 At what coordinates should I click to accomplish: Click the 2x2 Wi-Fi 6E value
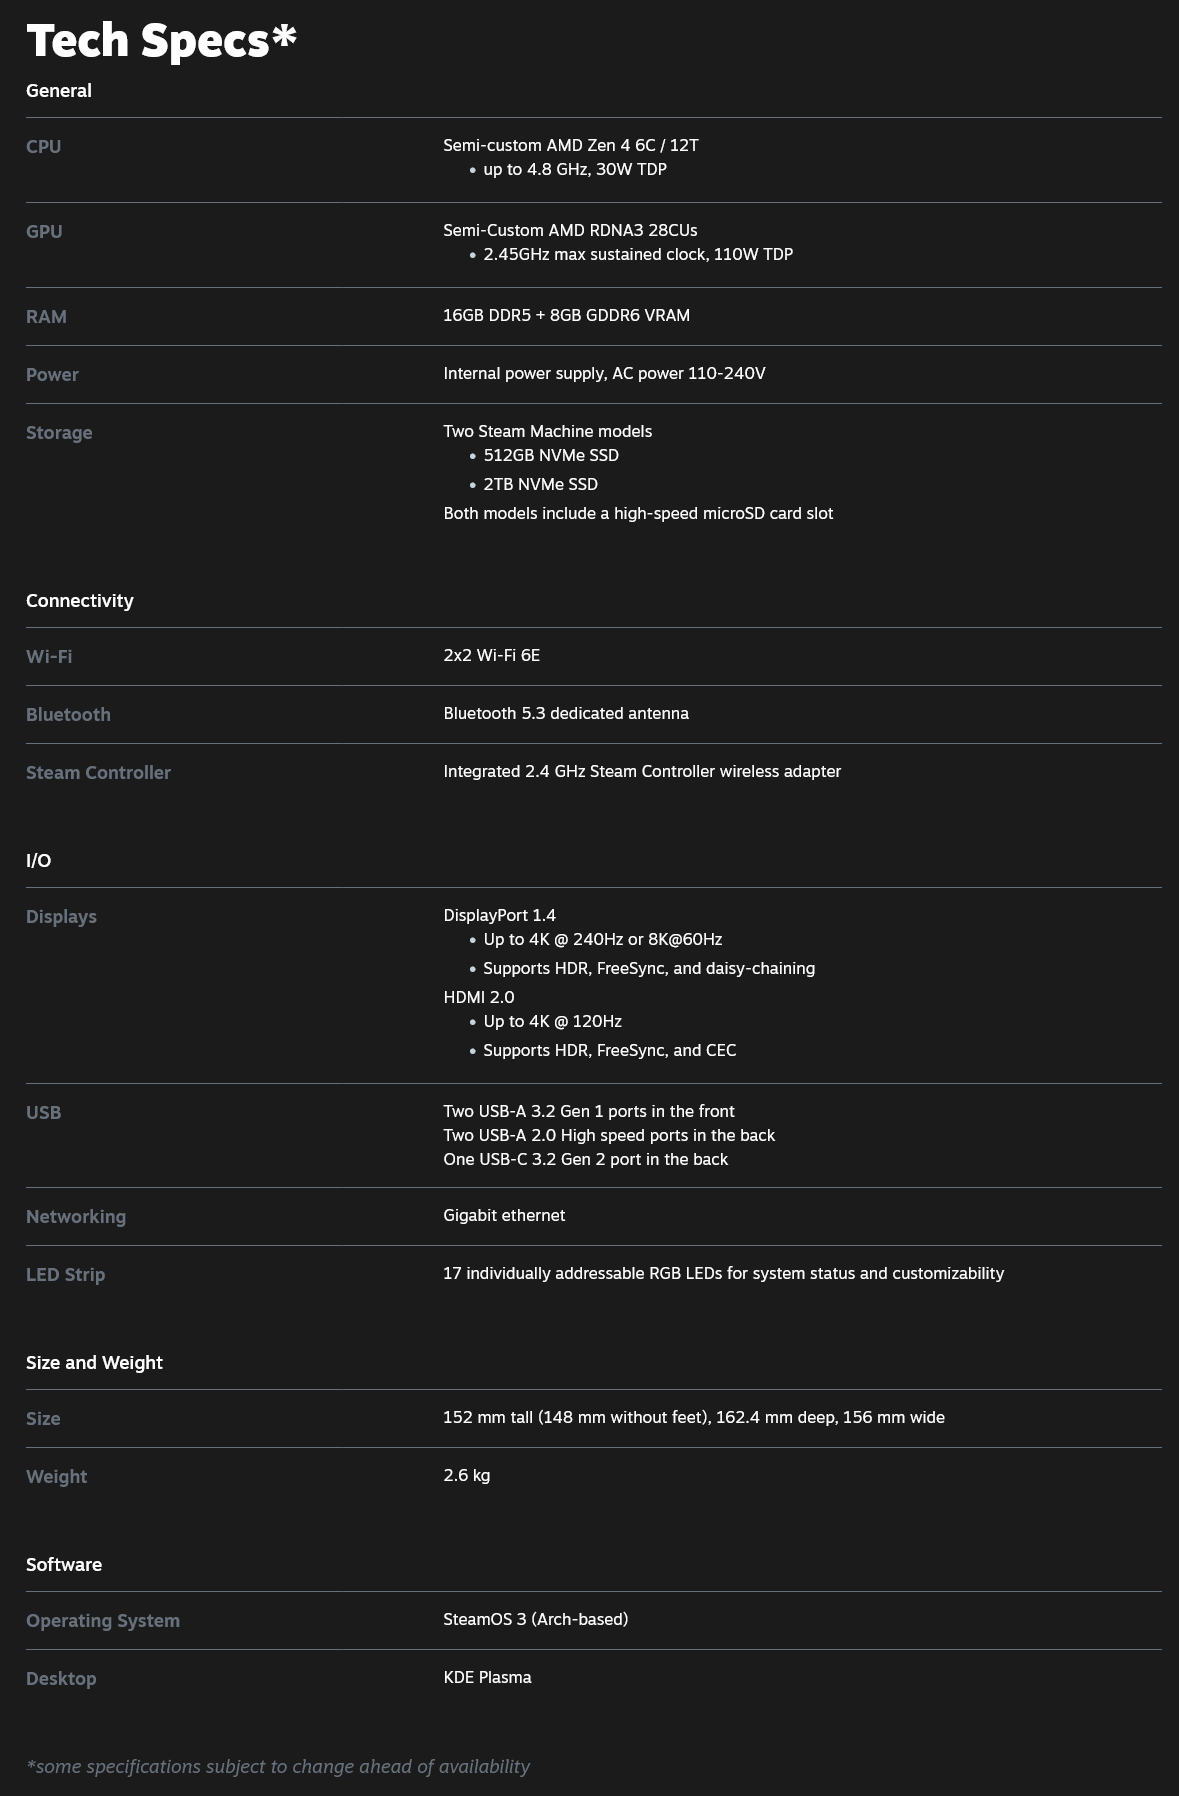(492, 656)
